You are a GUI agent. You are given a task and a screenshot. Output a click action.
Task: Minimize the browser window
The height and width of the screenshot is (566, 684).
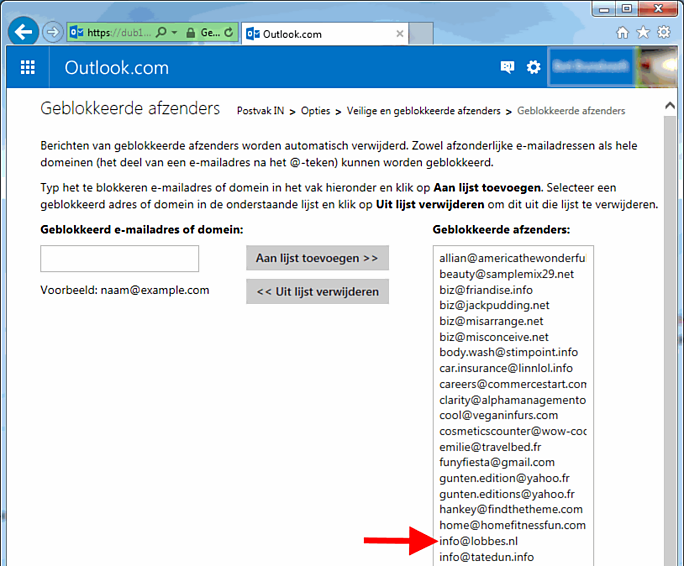(604, 9)
